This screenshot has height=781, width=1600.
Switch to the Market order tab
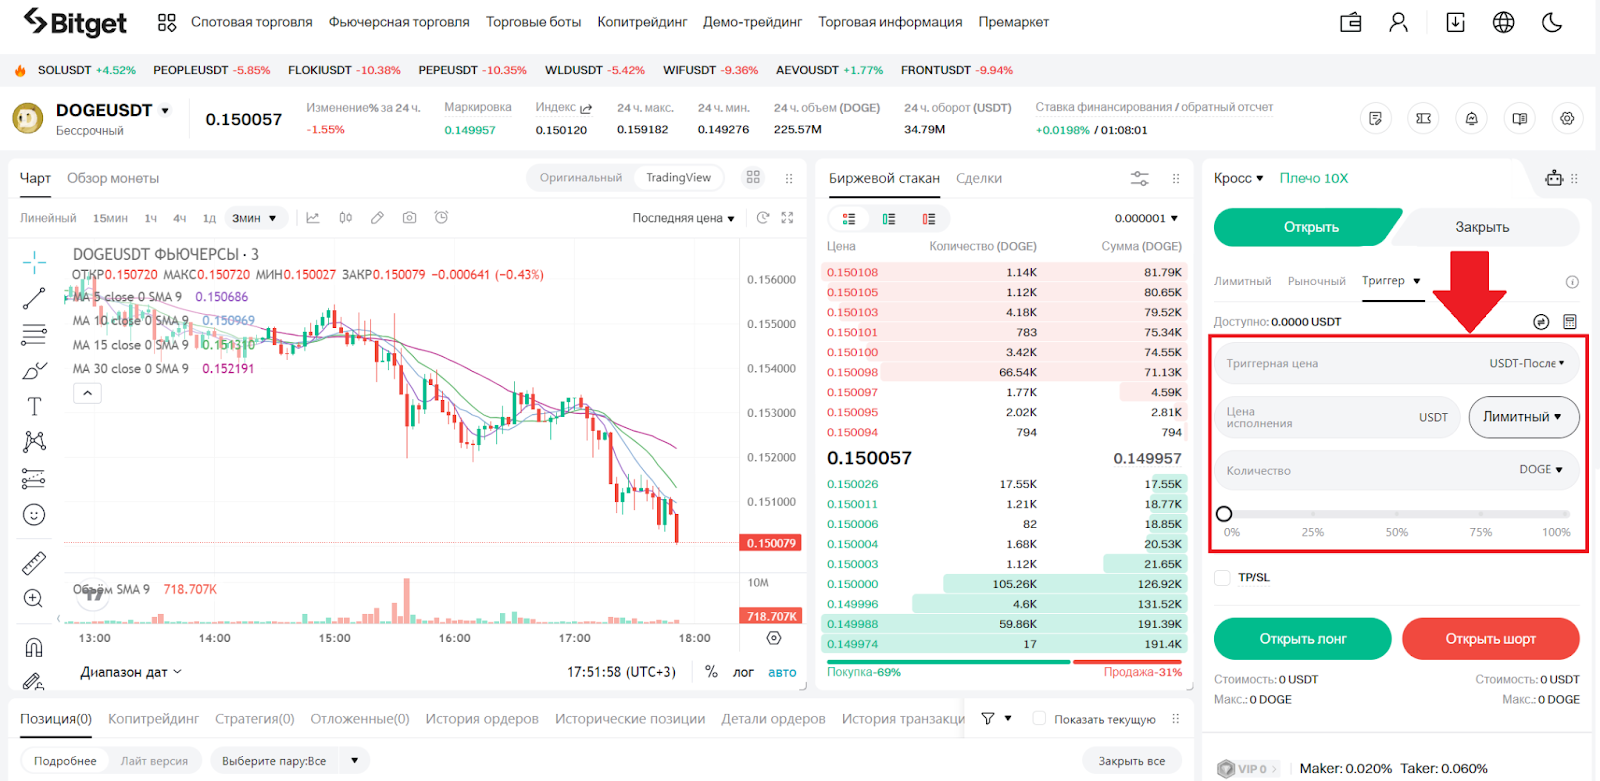tap(1317, 281)
